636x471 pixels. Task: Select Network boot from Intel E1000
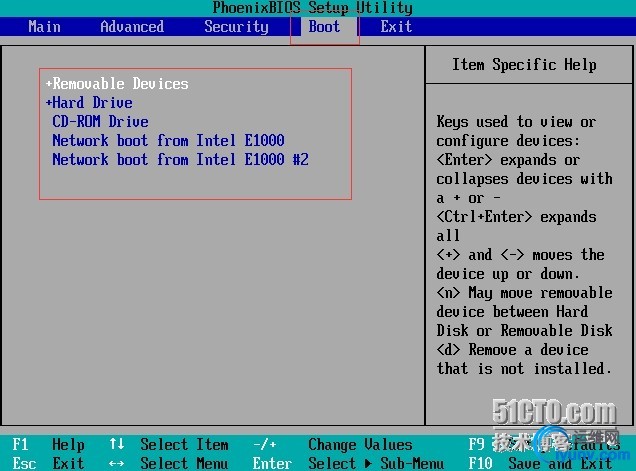coord(168,141)
